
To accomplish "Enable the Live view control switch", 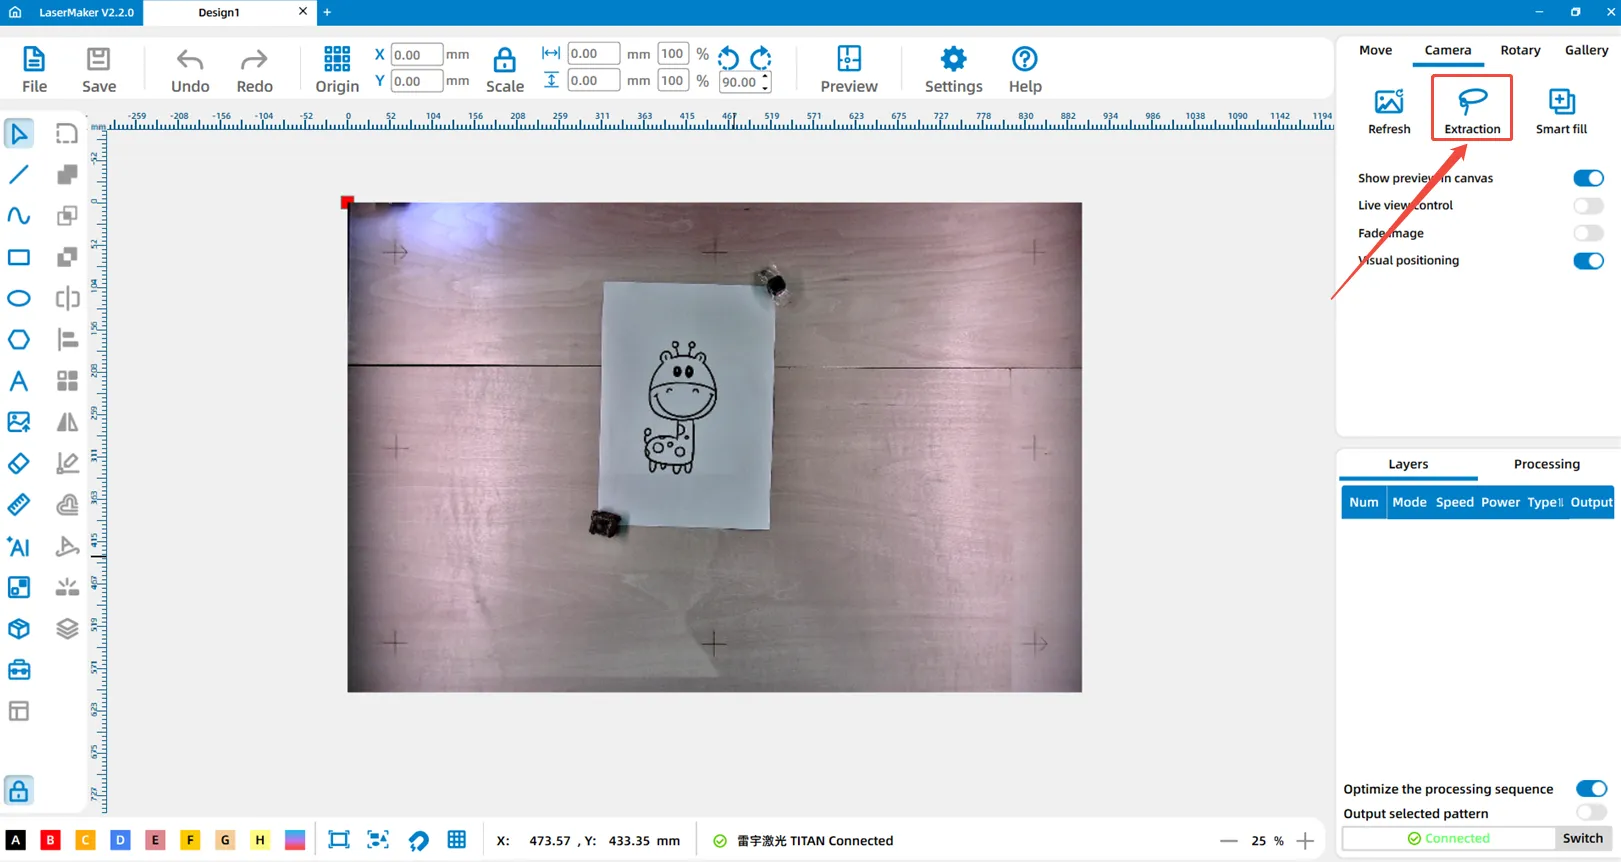I will [1587, 206].
